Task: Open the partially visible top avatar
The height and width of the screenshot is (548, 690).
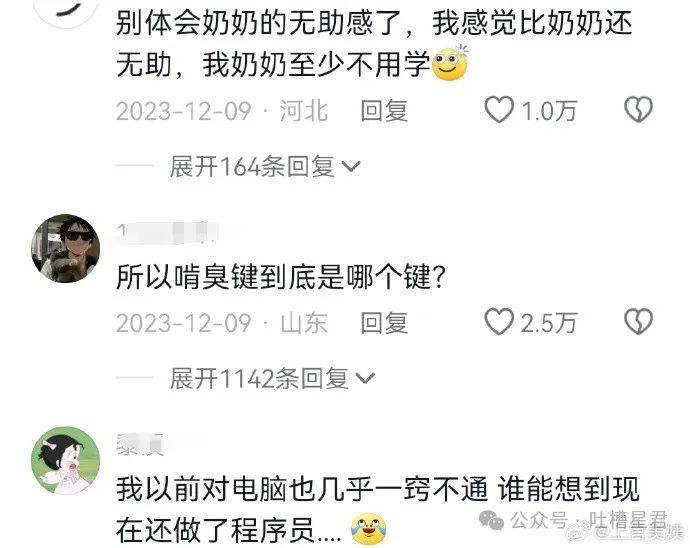Action: click(x=66, y=12)
